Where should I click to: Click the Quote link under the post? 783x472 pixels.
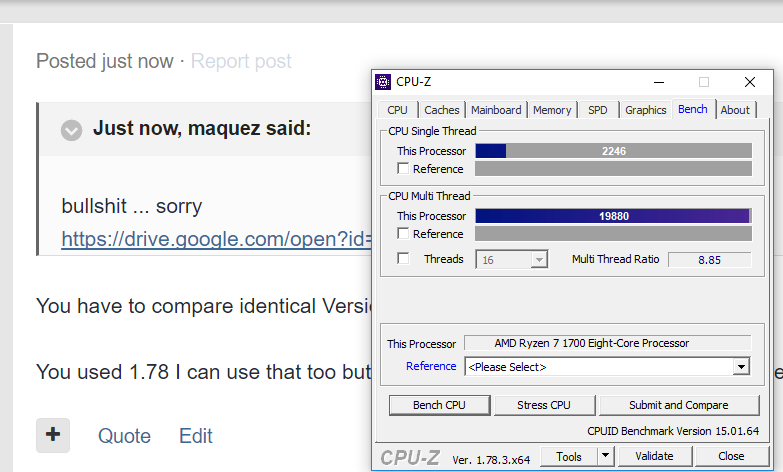124,436
